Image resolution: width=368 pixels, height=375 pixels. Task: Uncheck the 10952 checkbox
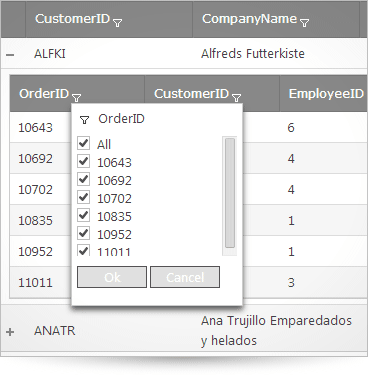click(x=83, y=233)
